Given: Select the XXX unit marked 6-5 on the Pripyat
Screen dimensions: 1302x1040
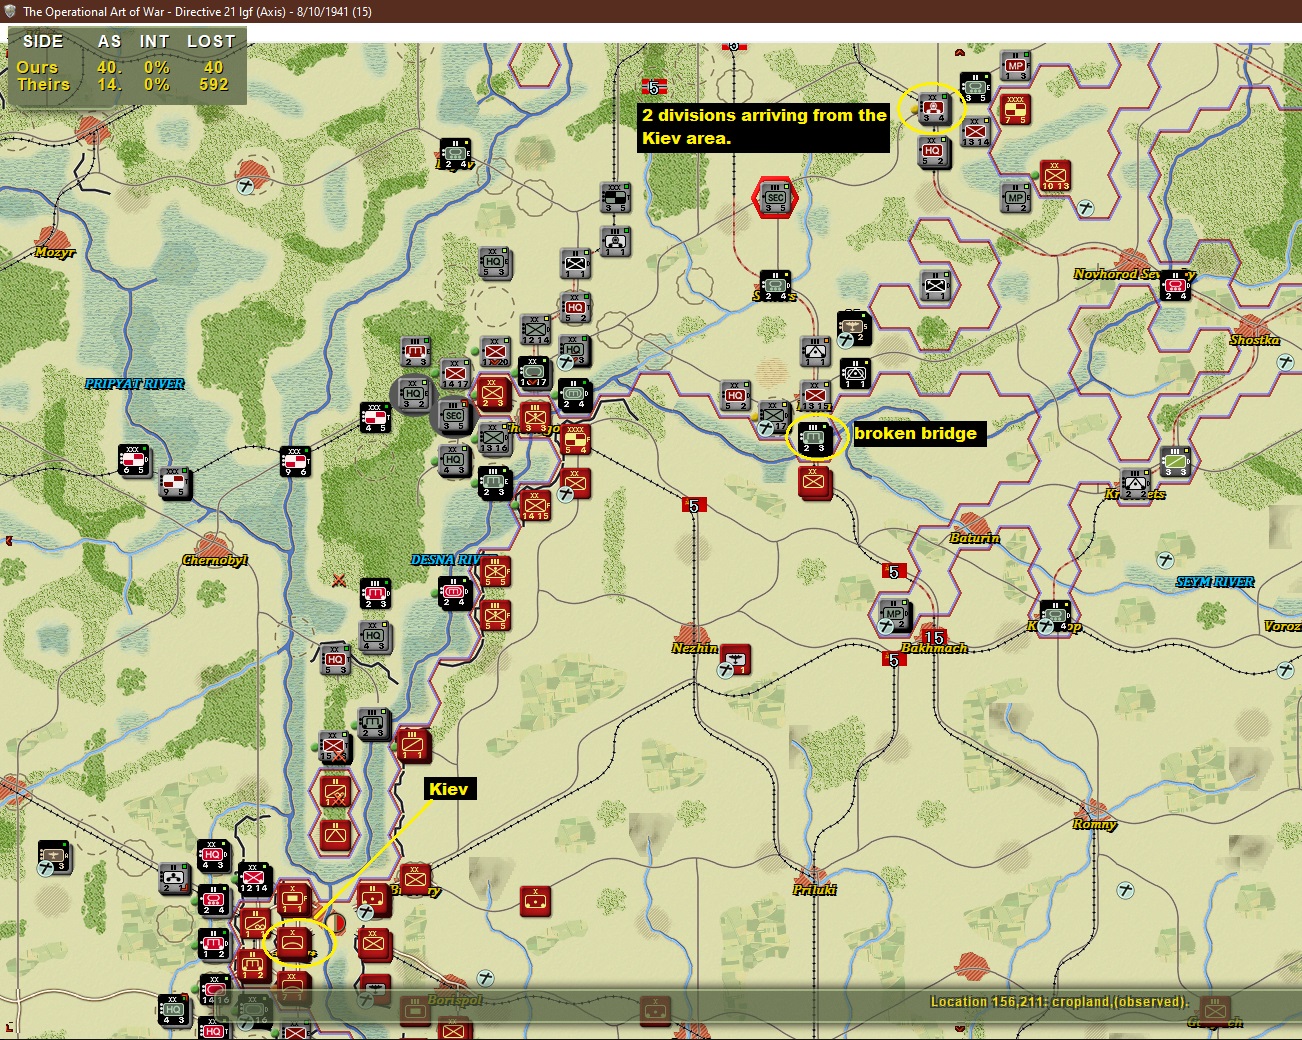Looking at the screenshot, I should point(134,459).
